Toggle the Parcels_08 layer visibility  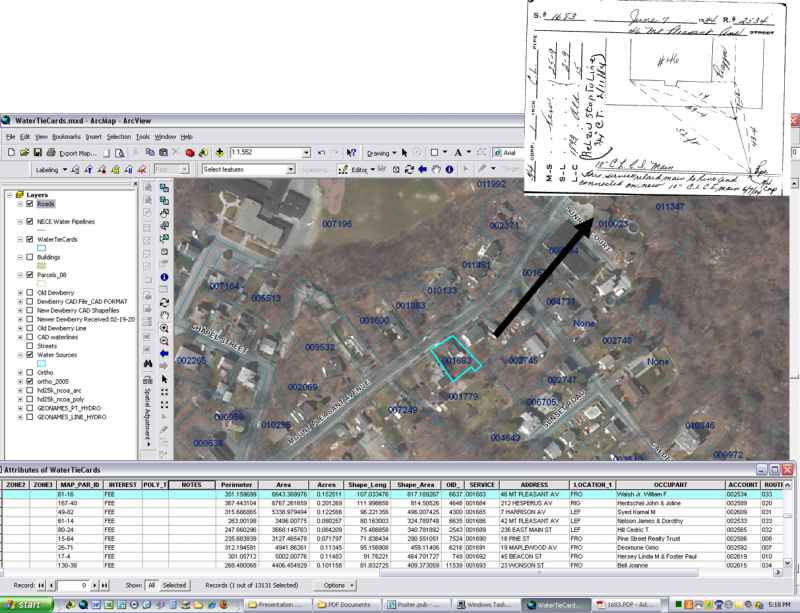[x=31, y=275]
